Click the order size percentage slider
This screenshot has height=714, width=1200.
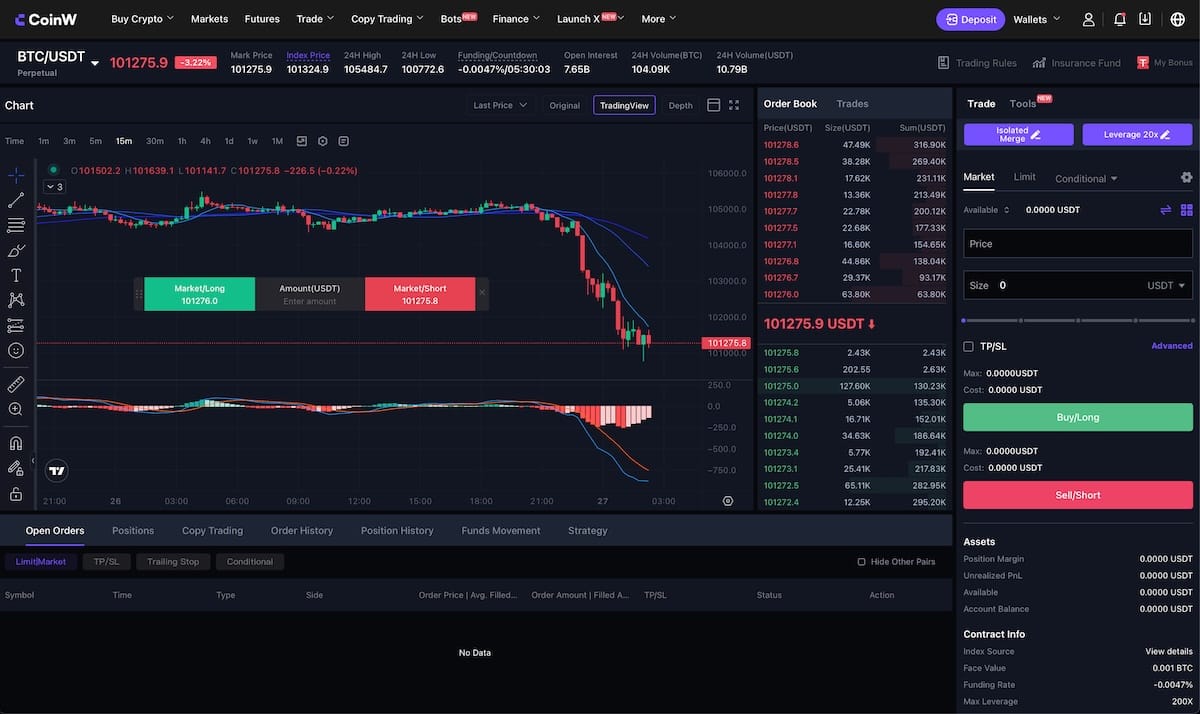(1077, 320)
